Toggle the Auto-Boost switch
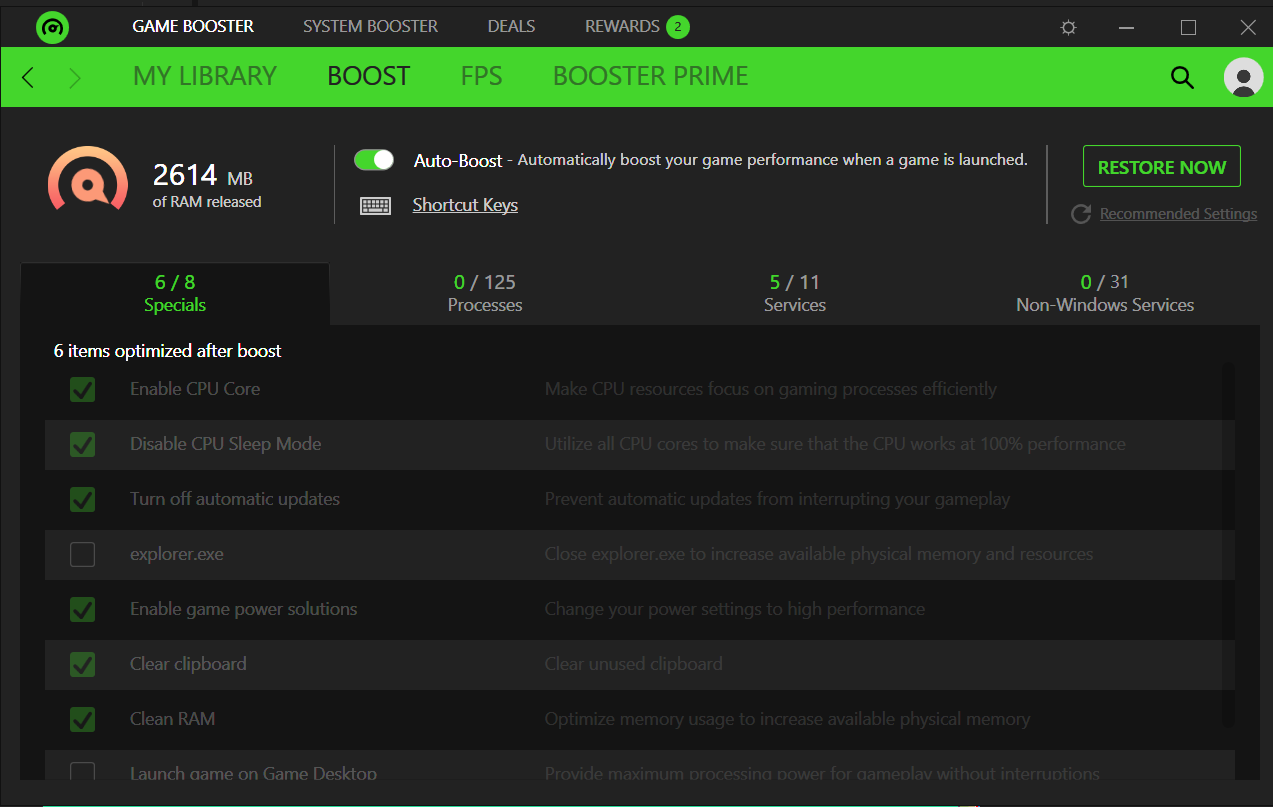The width and height of the screenshot is (1273, 807). pyautogui.click(x=374, y=160)
